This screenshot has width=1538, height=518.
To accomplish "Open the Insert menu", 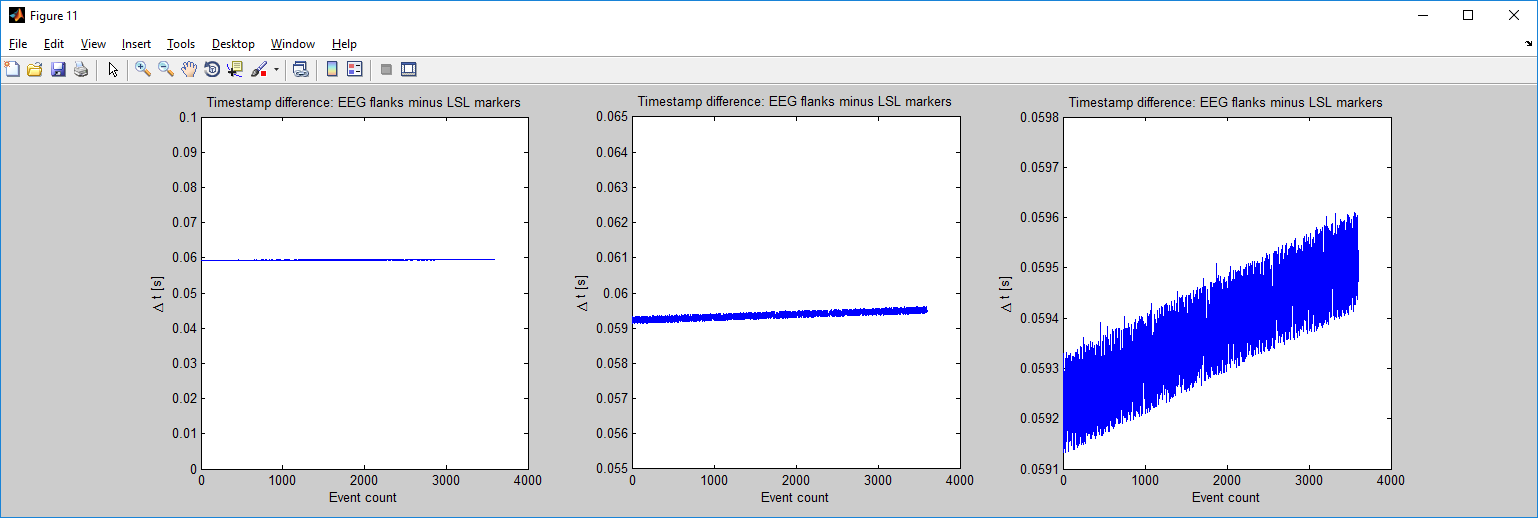I will tap(136, 44).
